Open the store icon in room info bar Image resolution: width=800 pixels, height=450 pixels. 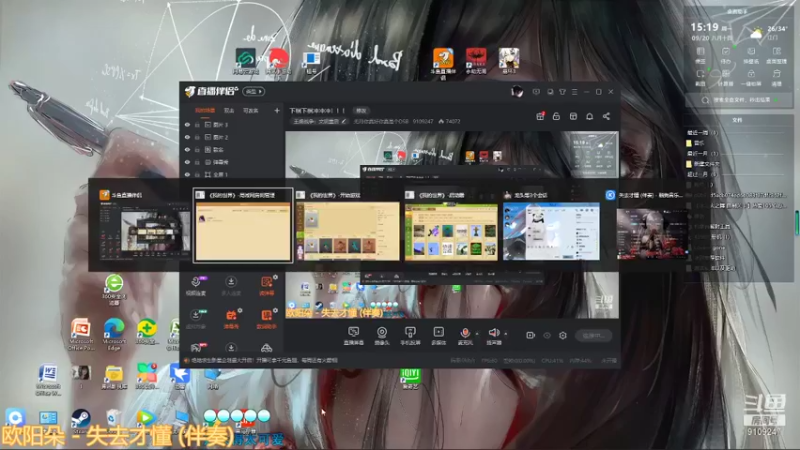[573, 116]
